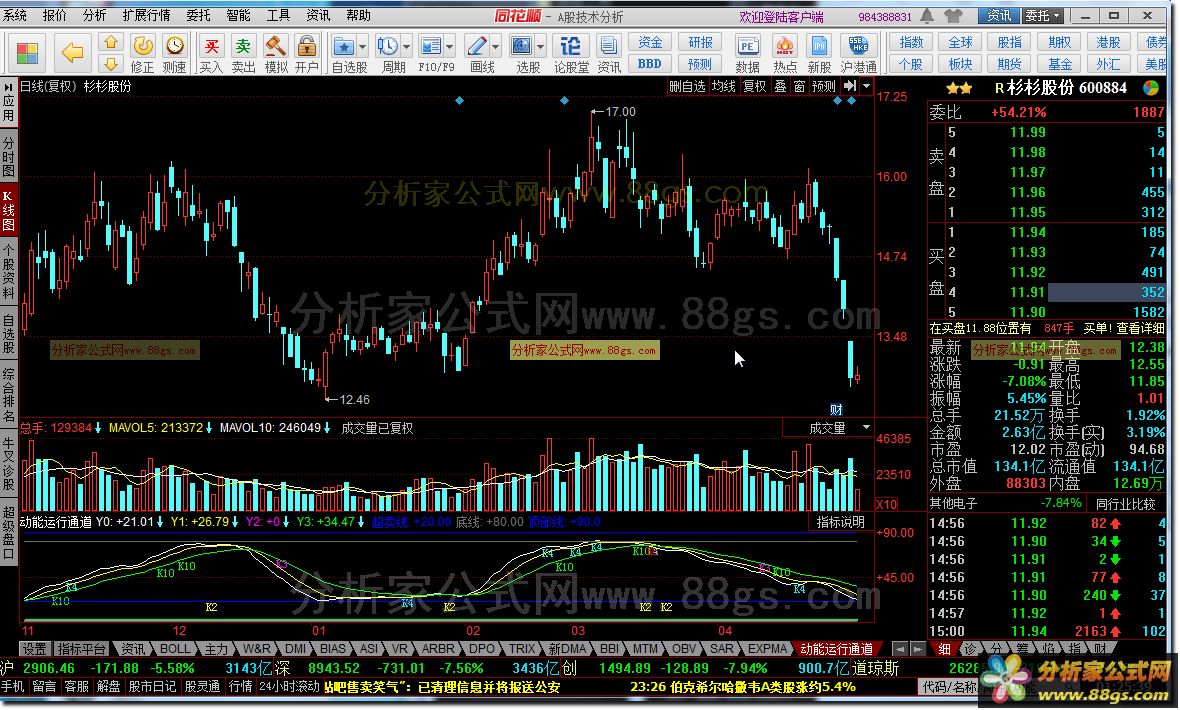Select the 画线 pencil drawing tool
Screen dimensions: 1180x710
[476, 47]
